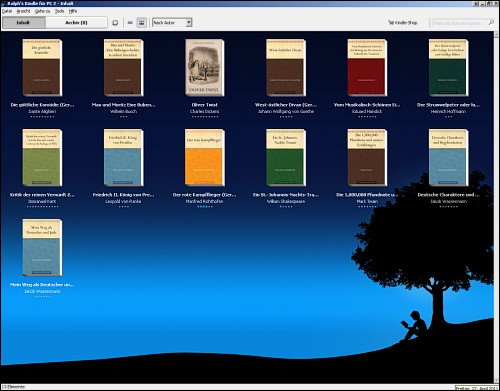Viewport: 500px width, 391px height.
Task: Click author name Johann Wolfgang von Goethe
Action: pos(286,111)
